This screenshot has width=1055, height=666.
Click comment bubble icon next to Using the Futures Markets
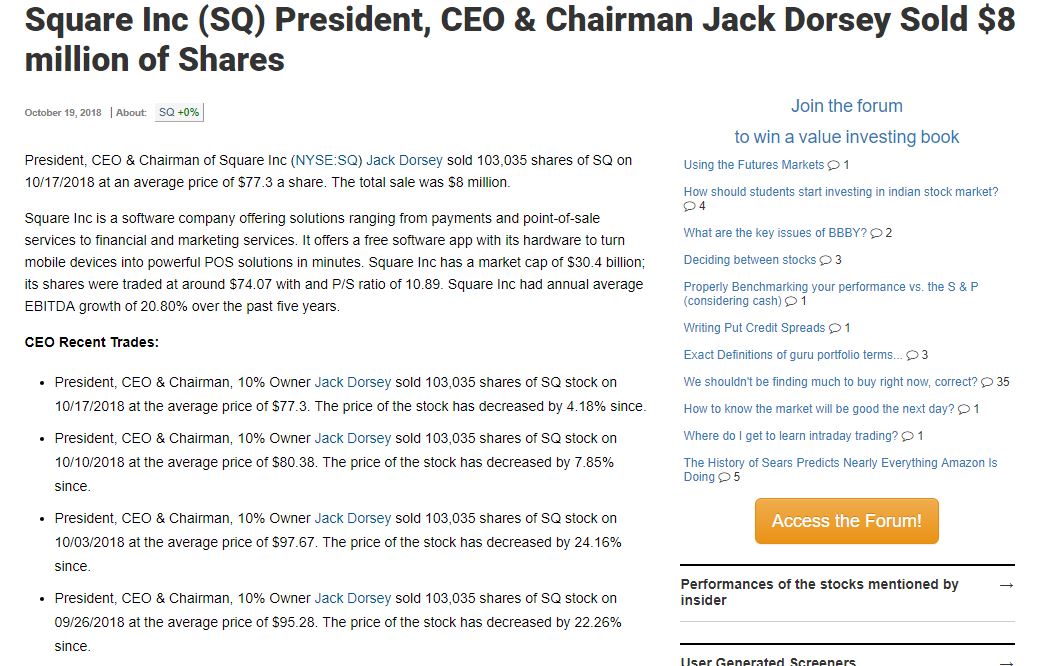[833, 165]
